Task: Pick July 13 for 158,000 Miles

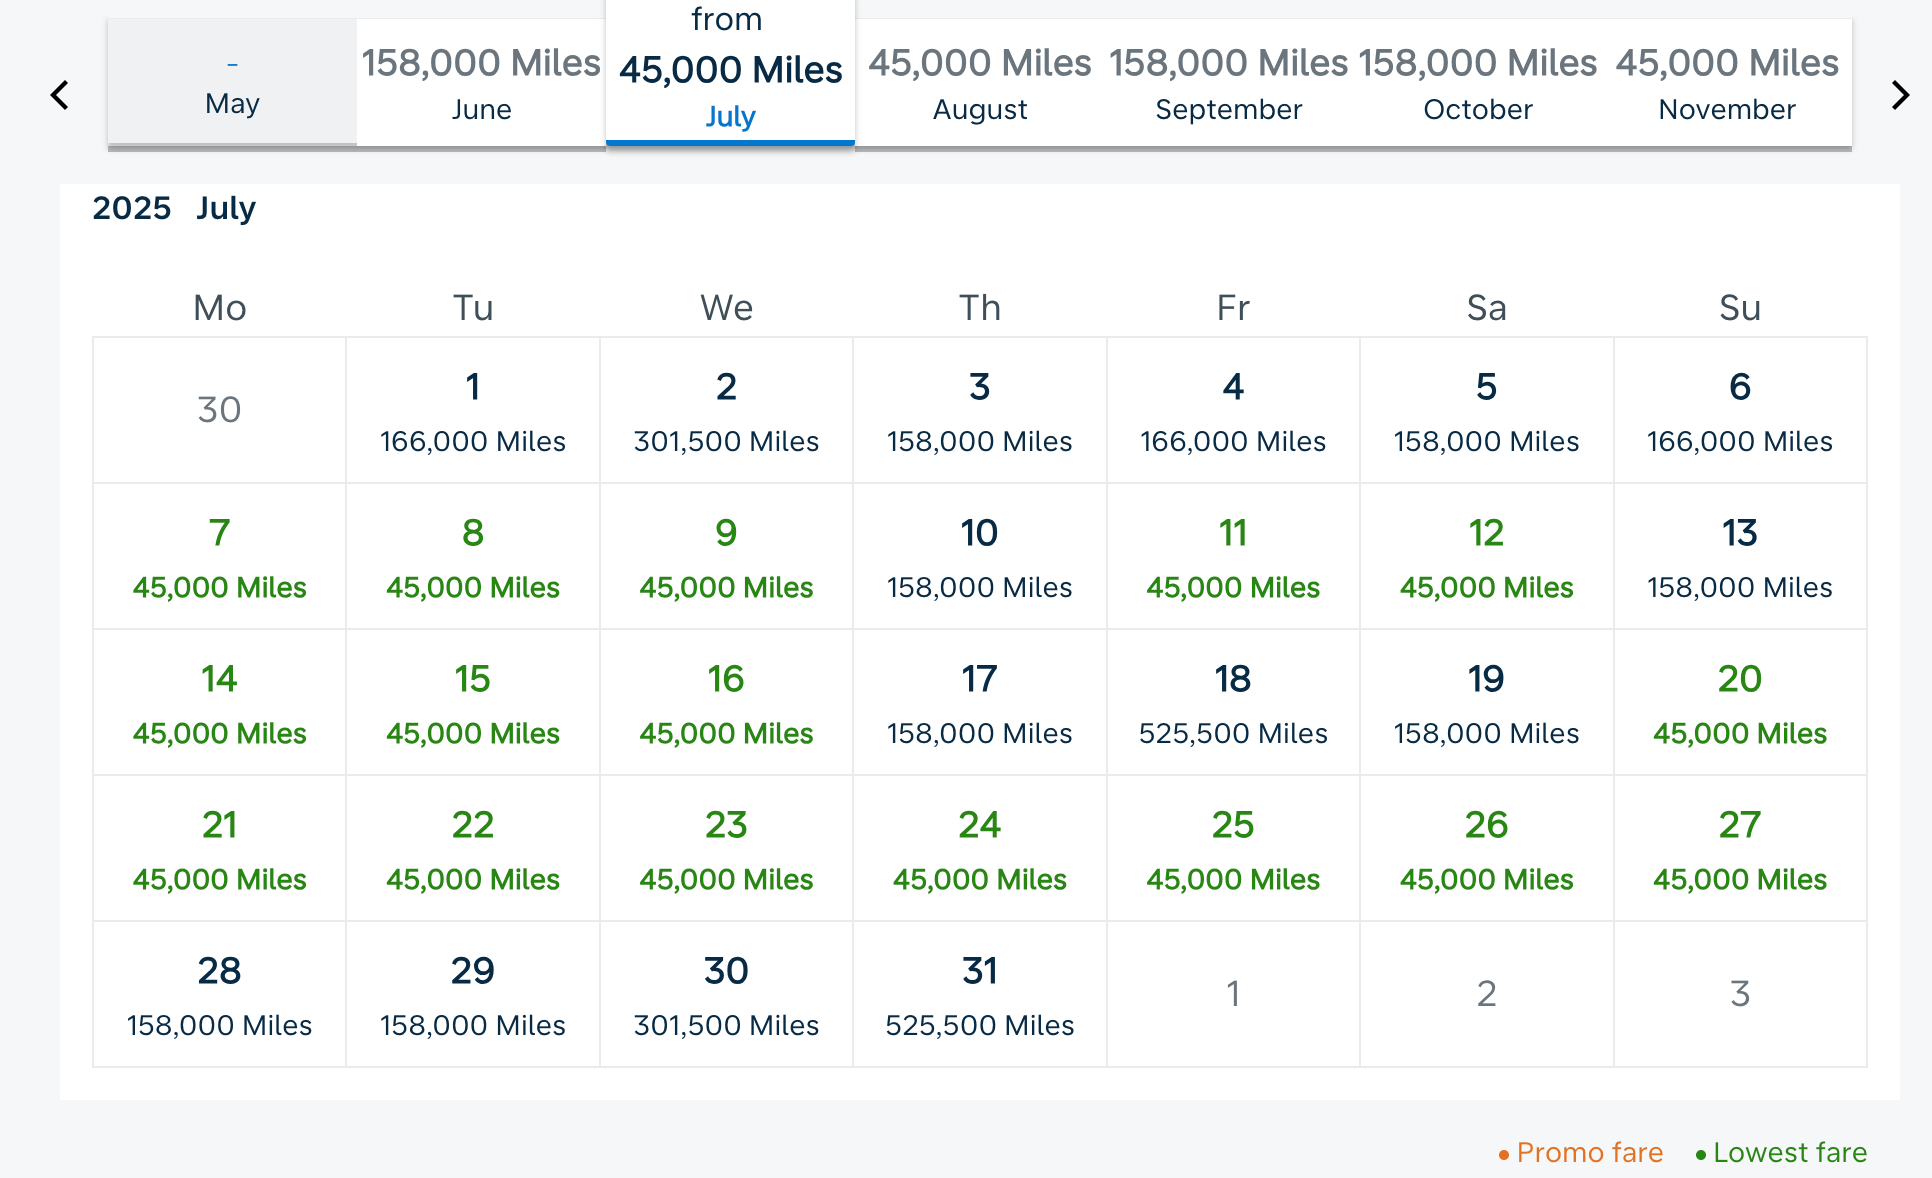Action: (x=1739, y=557)
